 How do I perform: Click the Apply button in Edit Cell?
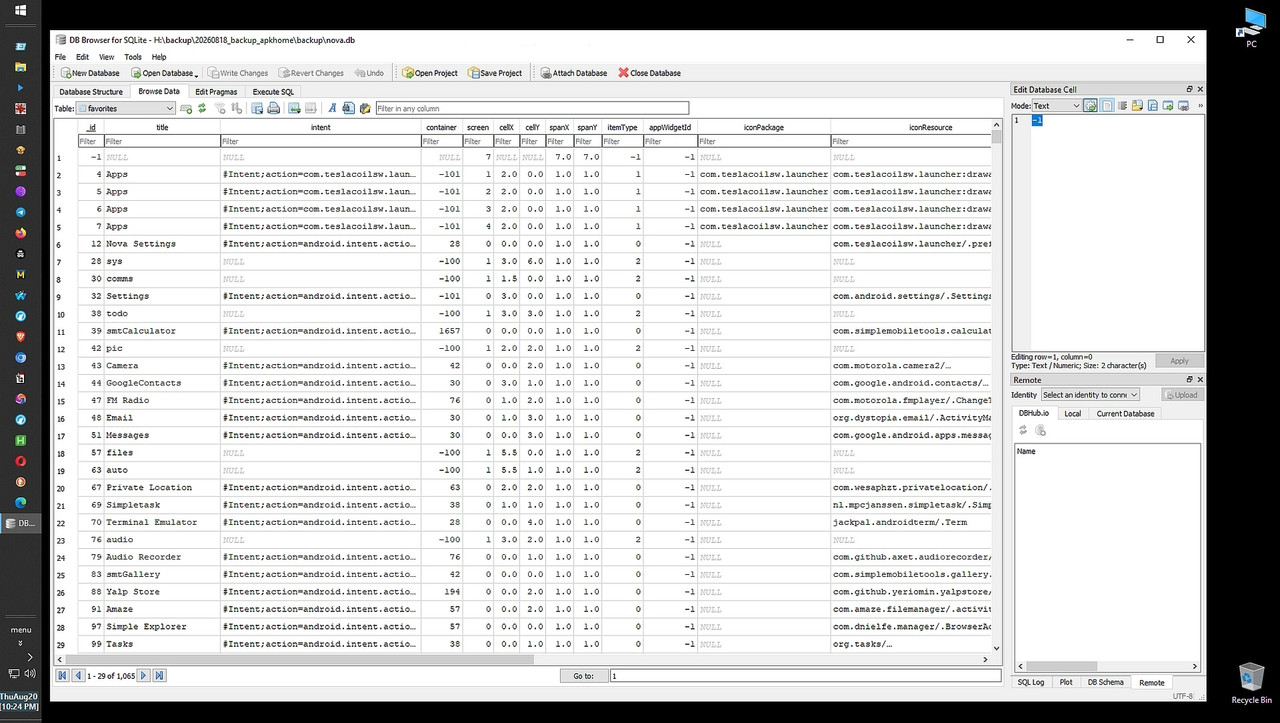1179,361
